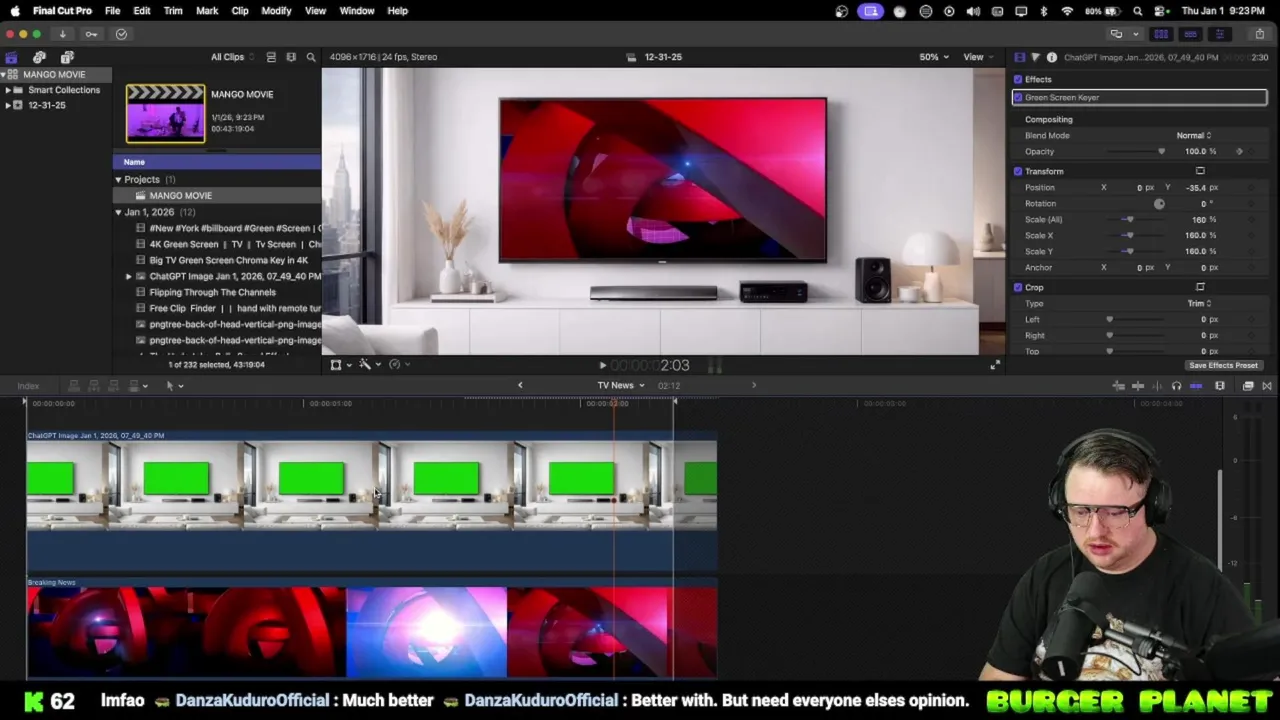Collapse the Projects group
Screen dimensions: 1280x720
(x=118, y=180)
